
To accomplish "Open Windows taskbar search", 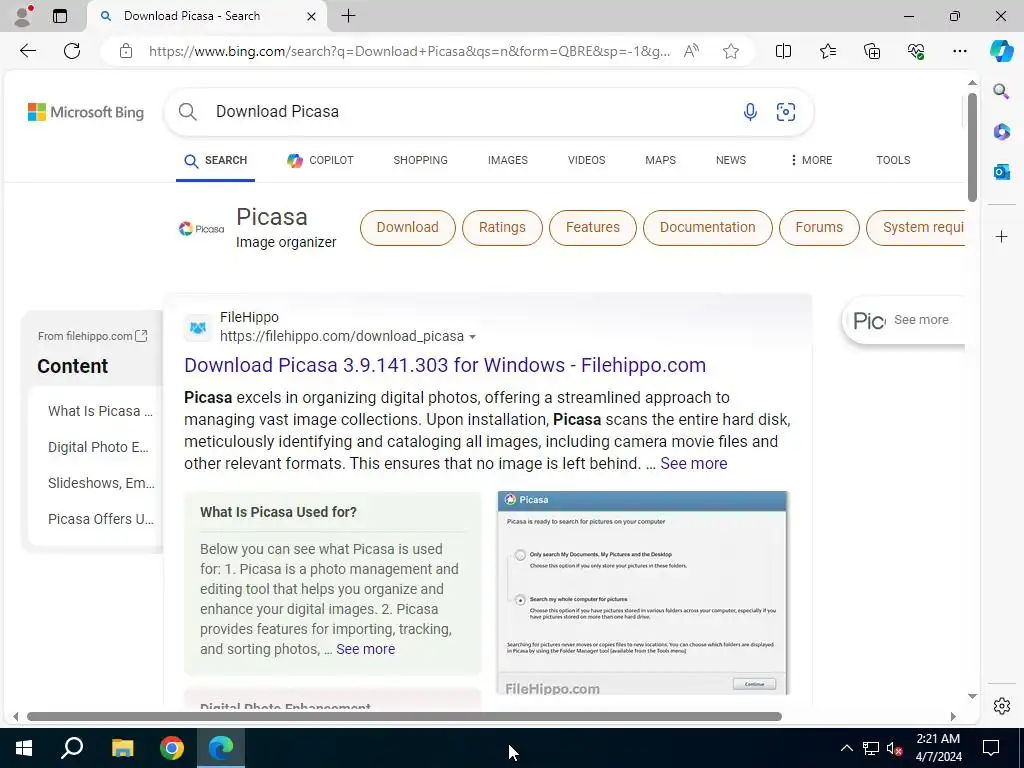I will click(72, 748).
